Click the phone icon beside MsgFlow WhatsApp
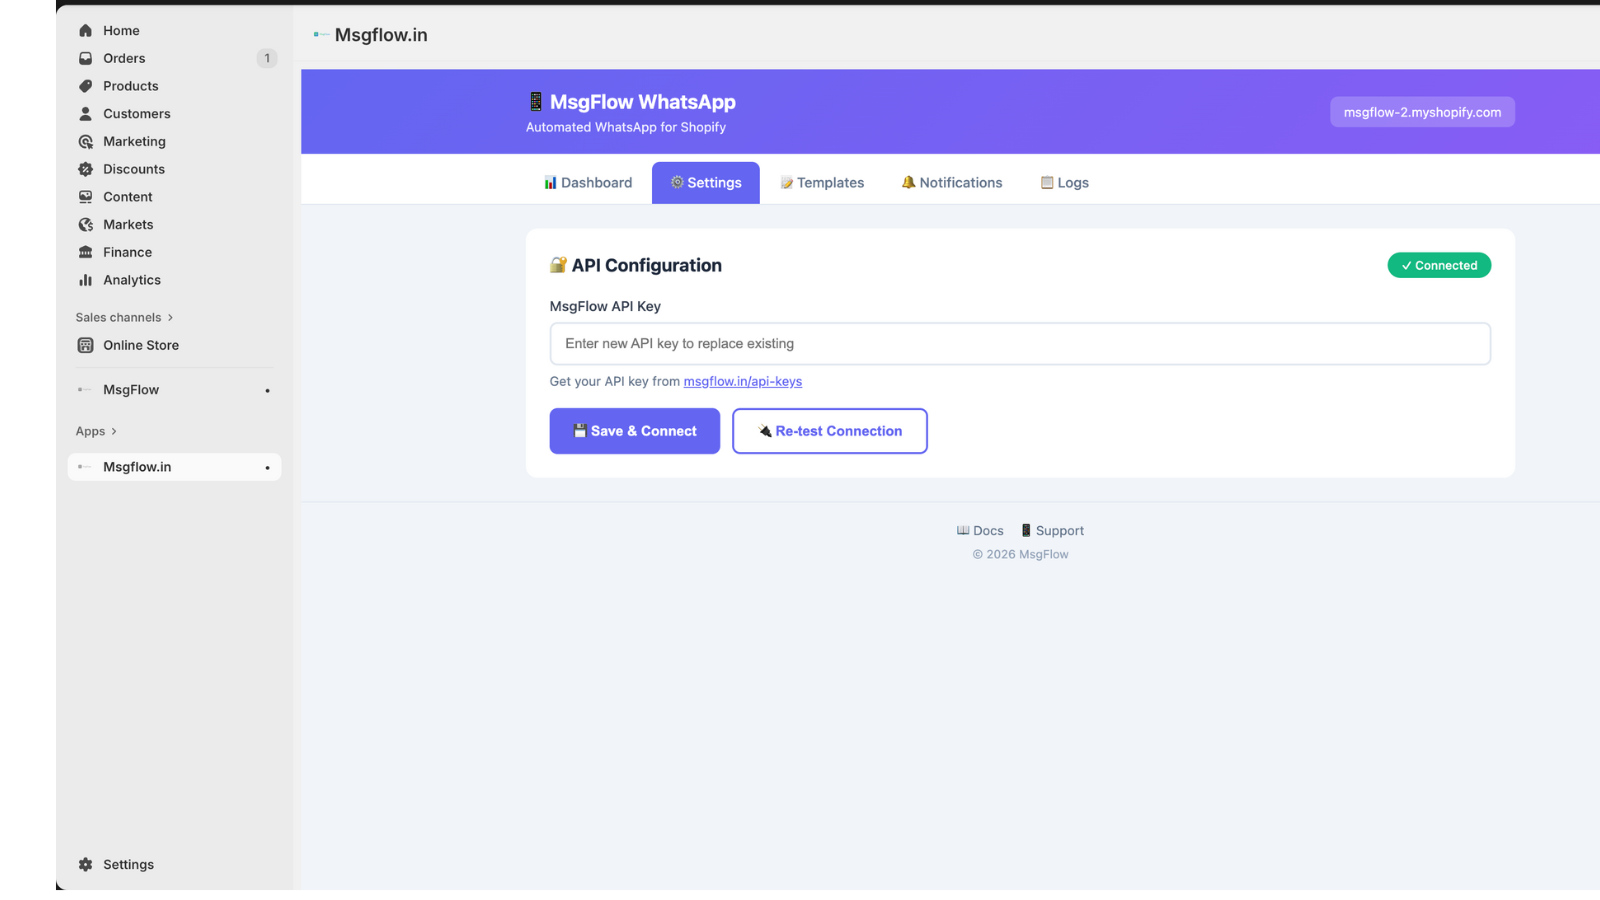 (536, 102)
